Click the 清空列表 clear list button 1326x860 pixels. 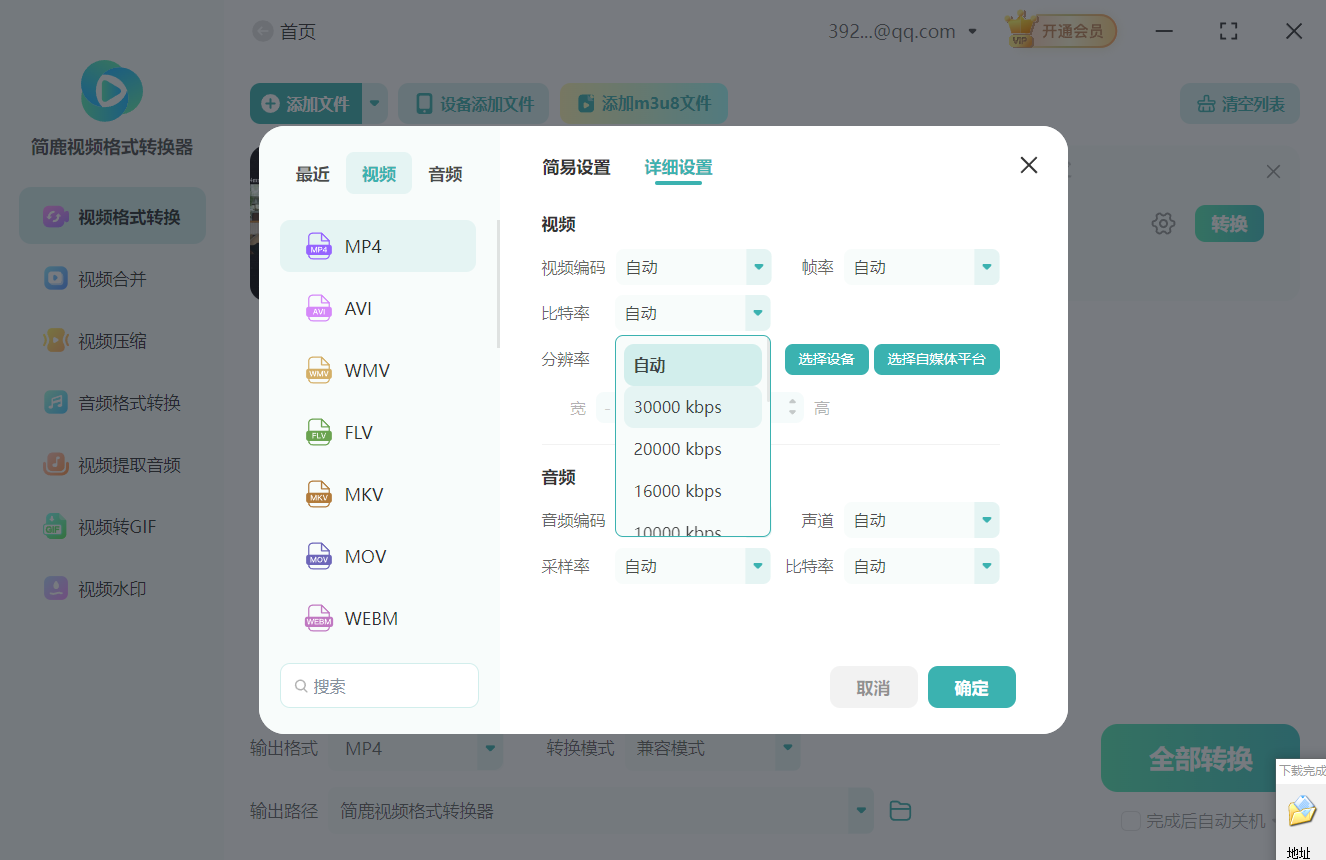(x=1239, y=103)
